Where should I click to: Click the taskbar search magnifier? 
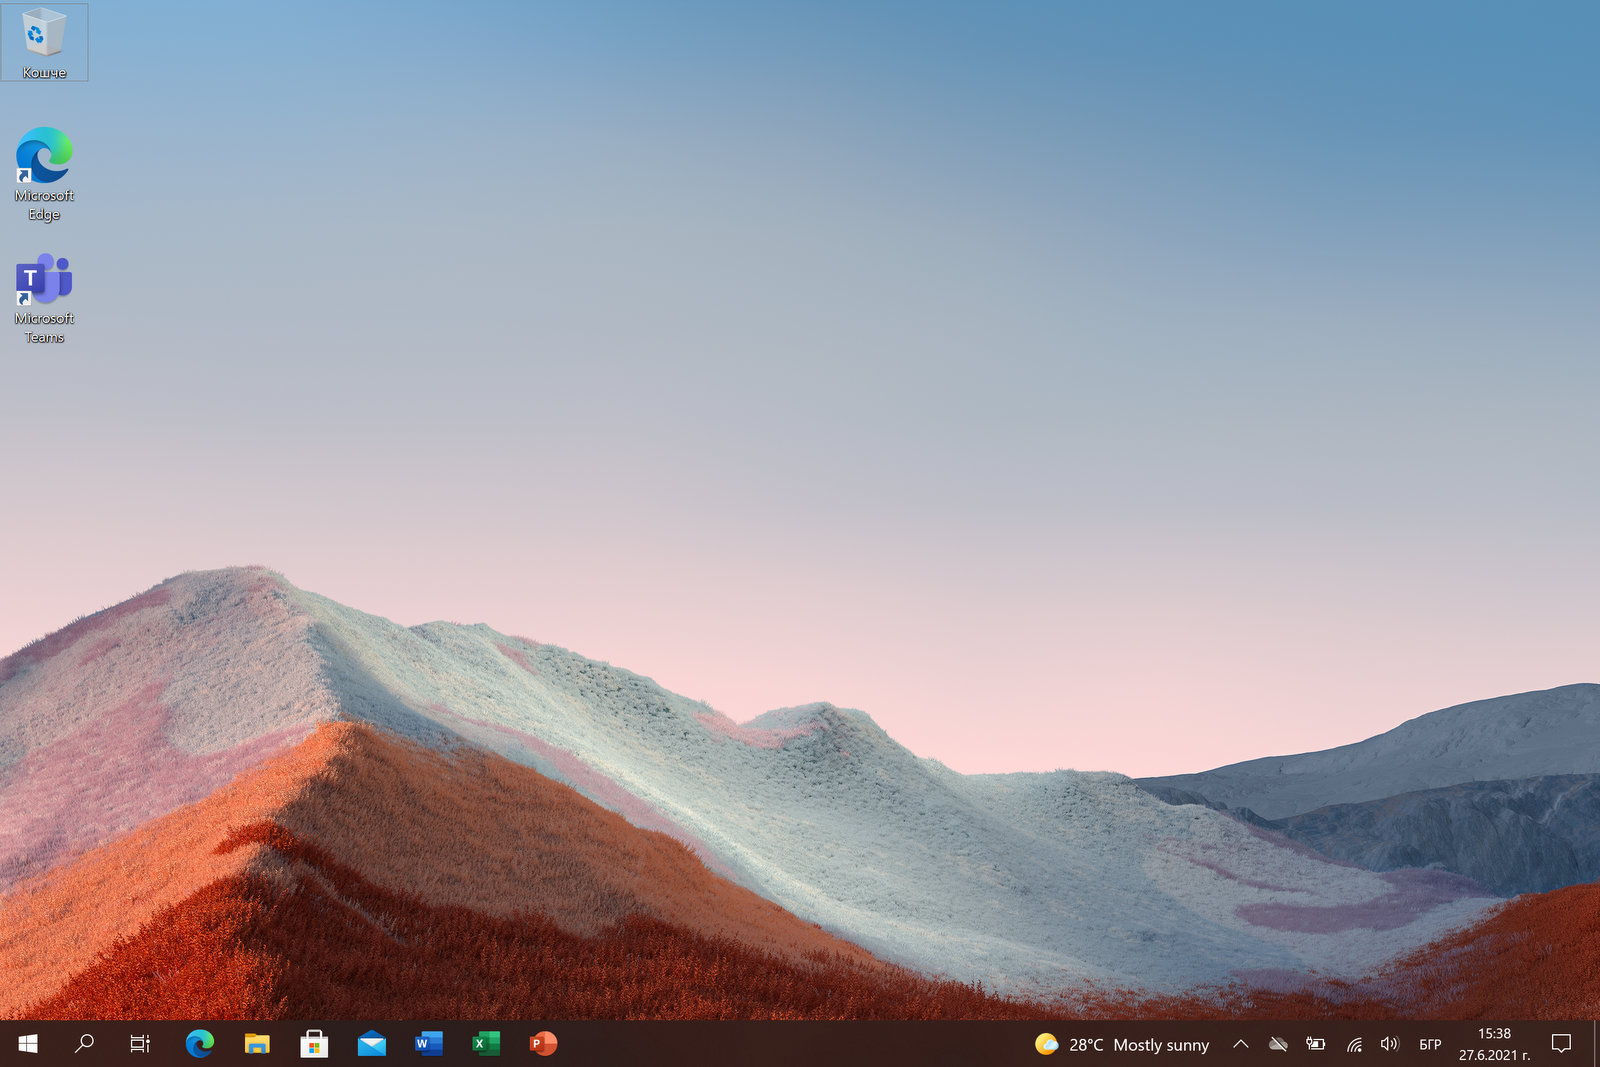pyautogui.click(x=85, y=1044)
